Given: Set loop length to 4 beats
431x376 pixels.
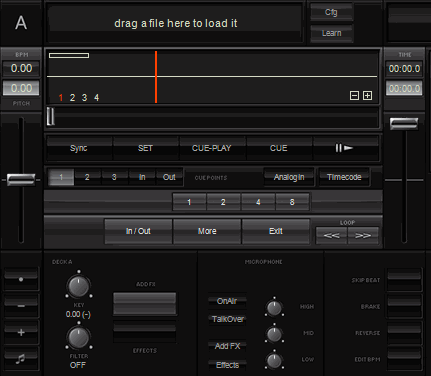Looking at the screenshot, I should (258, 202).
